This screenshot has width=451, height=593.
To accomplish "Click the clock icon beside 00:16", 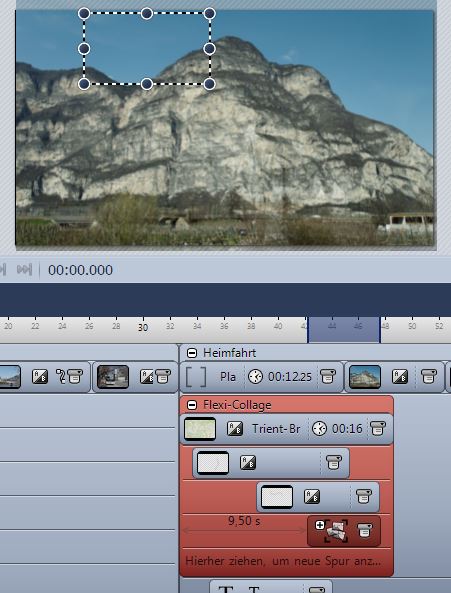I will tap(319, 429).
